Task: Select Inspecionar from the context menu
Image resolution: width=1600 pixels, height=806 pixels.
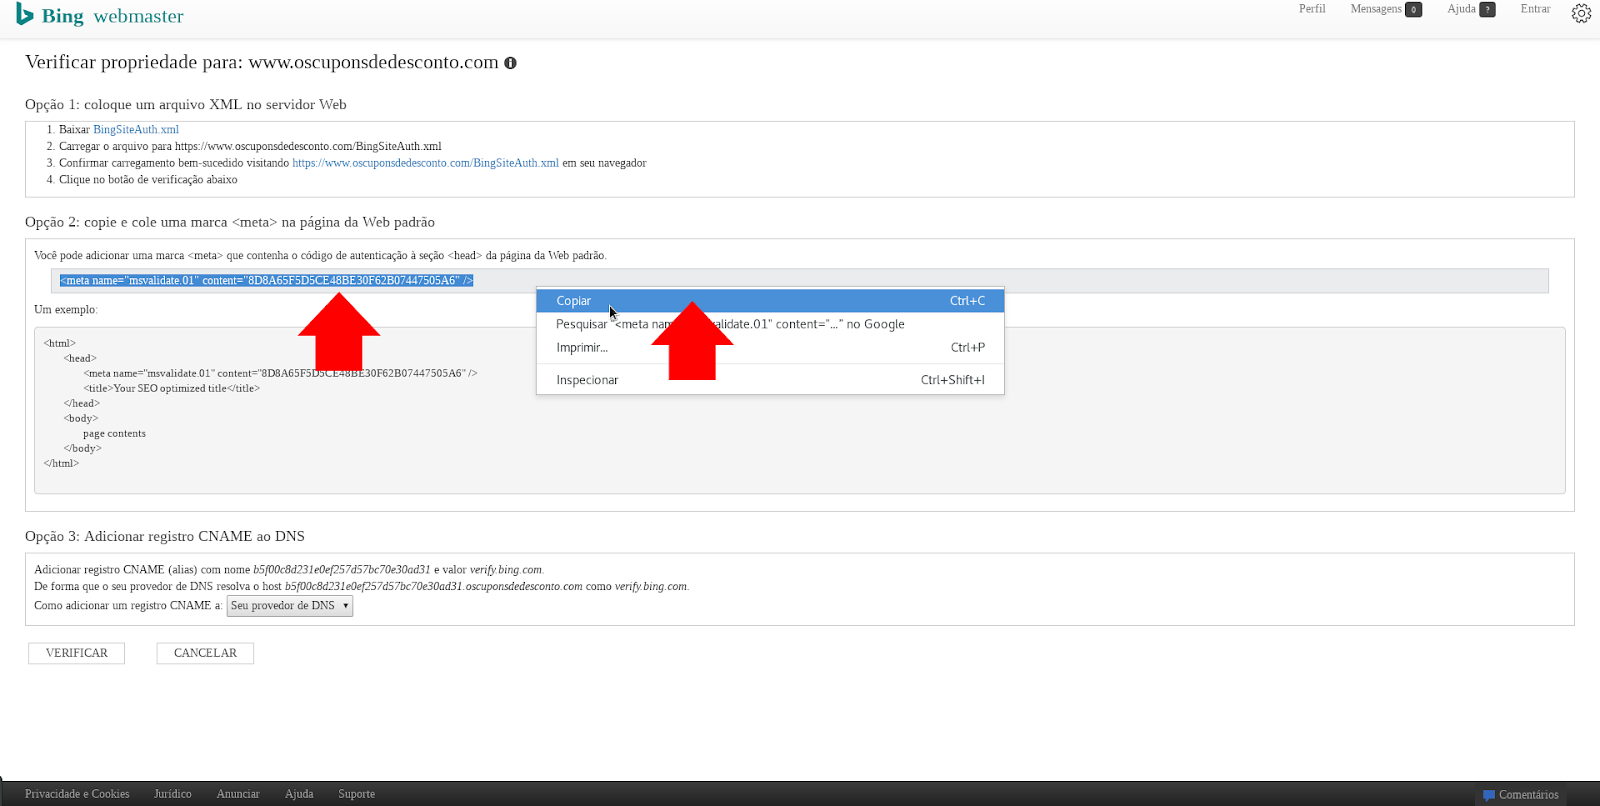Action: [770, 380]
